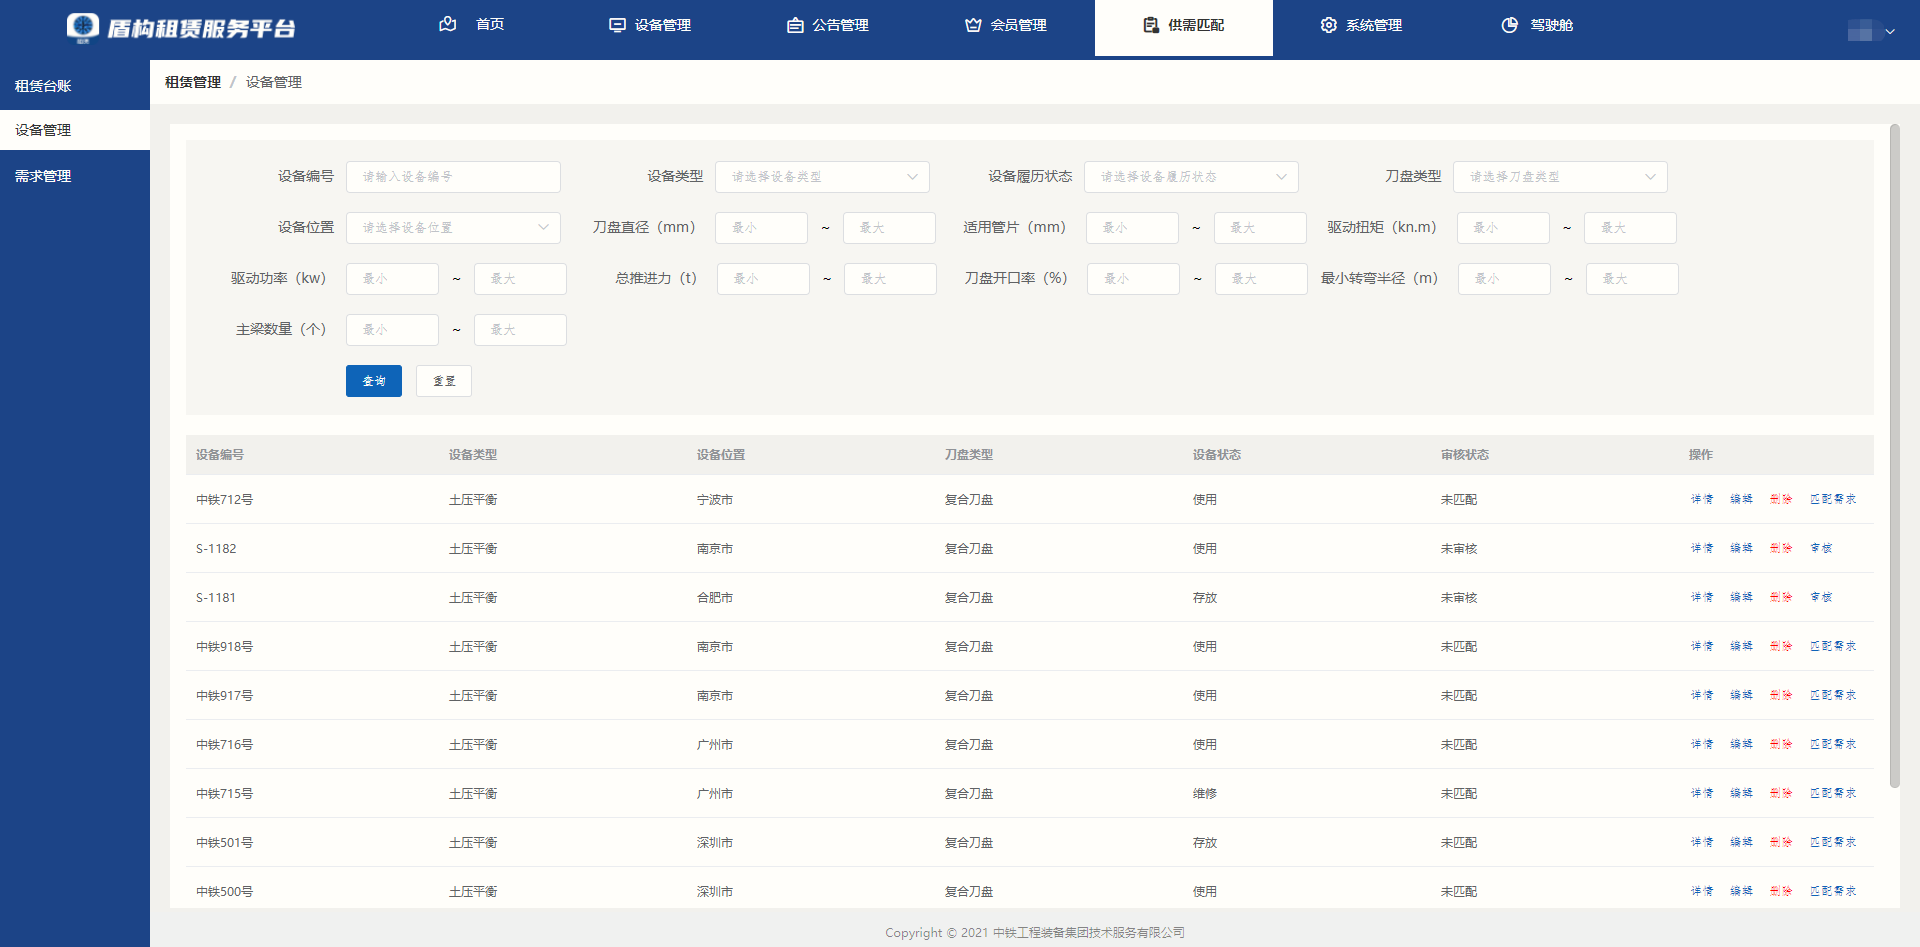
Task: Click the 重置 reset button
Action: coord(444,381)
